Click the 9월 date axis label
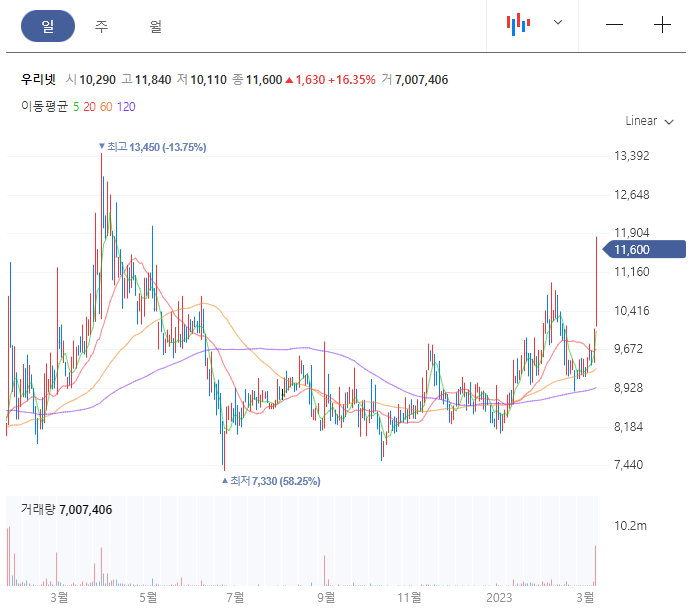The image size is (690, 612). pyautogui.click(x=326, y=597)
